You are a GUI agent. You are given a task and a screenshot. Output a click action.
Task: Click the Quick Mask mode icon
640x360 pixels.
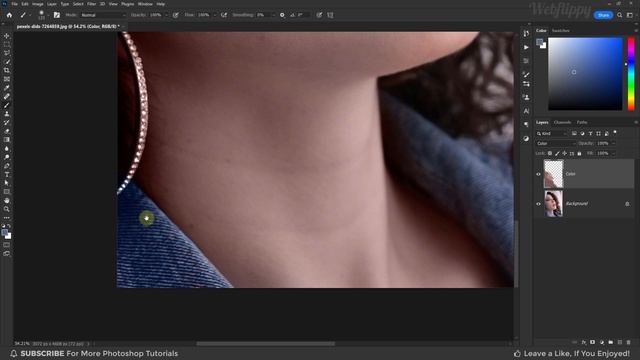[x=7, y=245]
